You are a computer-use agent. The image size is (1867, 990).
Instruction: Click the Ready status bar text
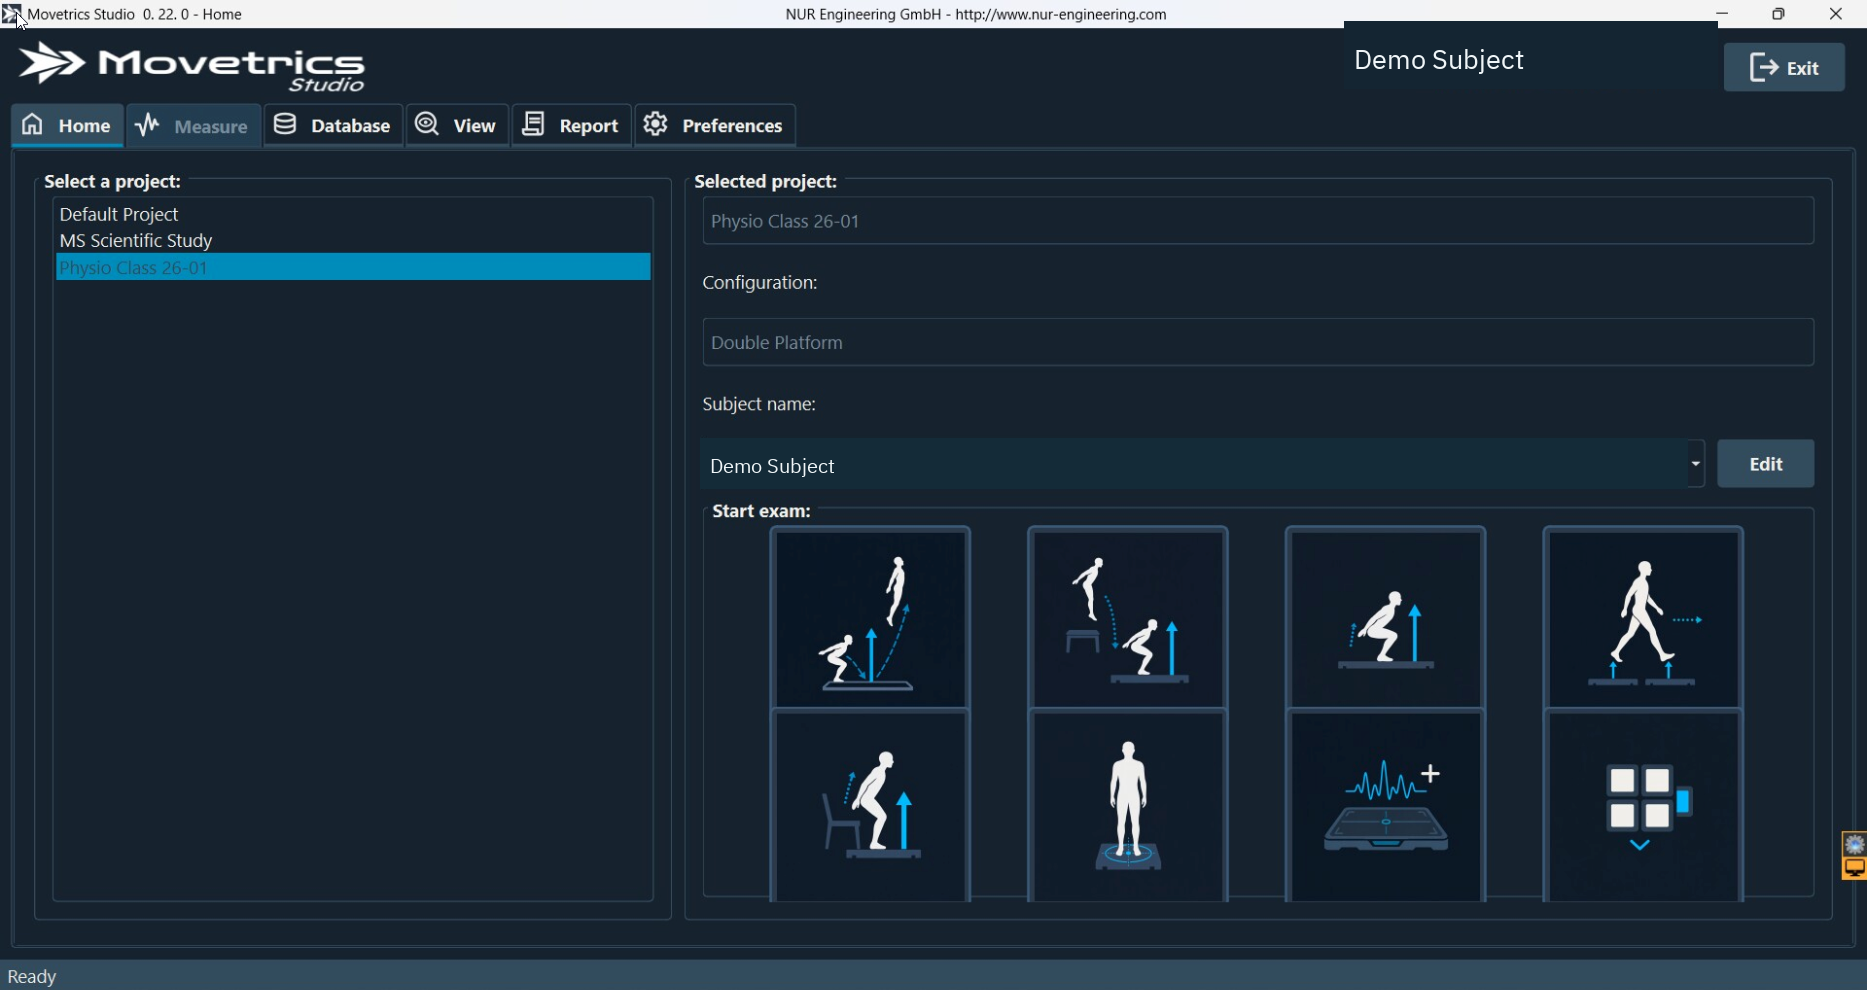pyautogui.click(x=32, y=977)
